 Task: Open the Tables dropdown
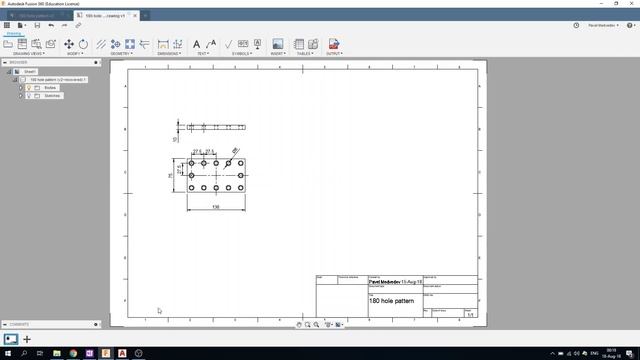tap(305, 53)
